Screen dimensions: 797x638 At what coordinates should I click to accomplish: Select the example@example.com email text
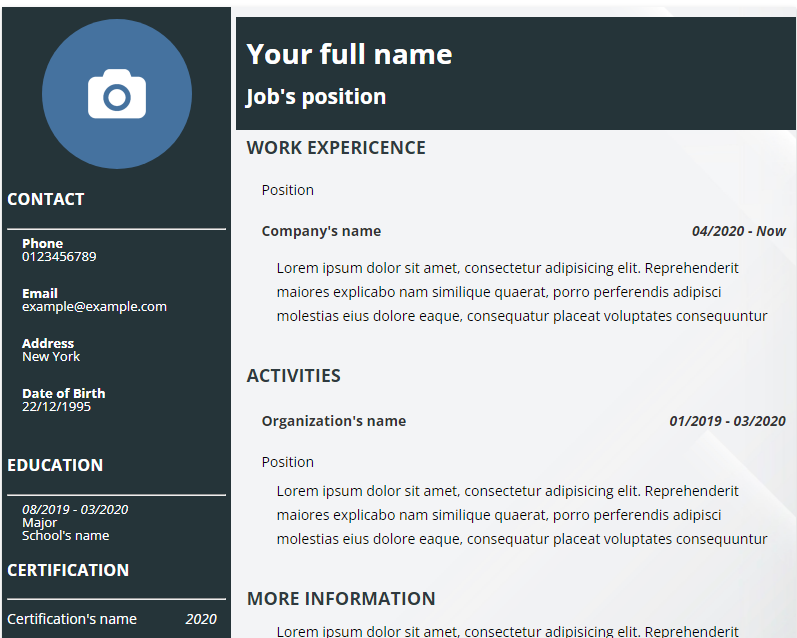click(x=94, y=307)
